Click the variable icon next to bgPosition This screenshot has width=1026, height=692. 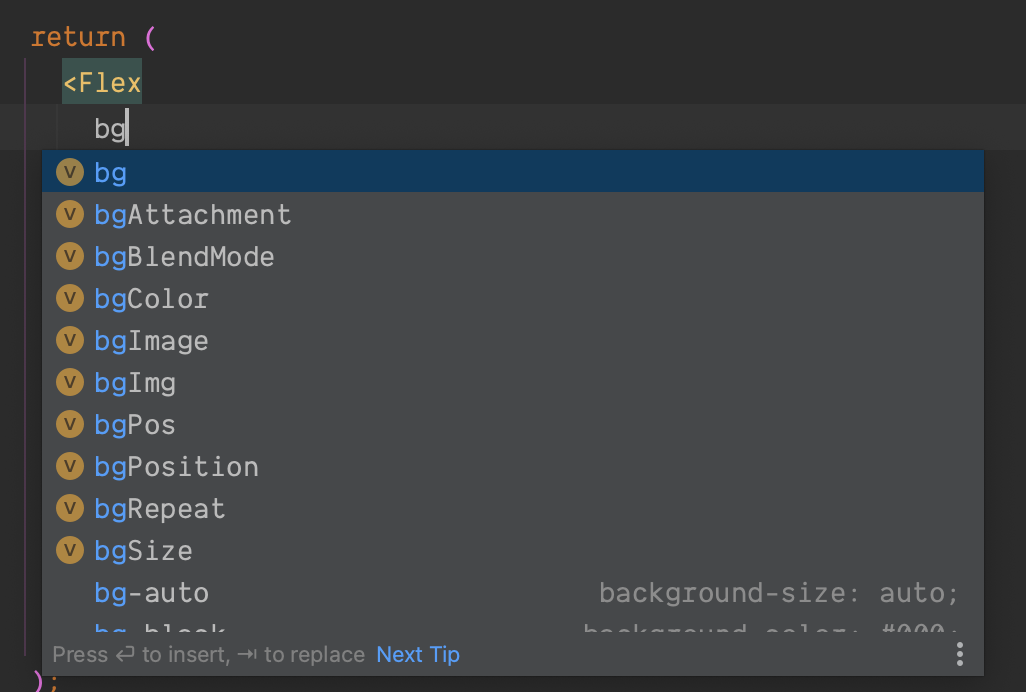pos(69,466)
